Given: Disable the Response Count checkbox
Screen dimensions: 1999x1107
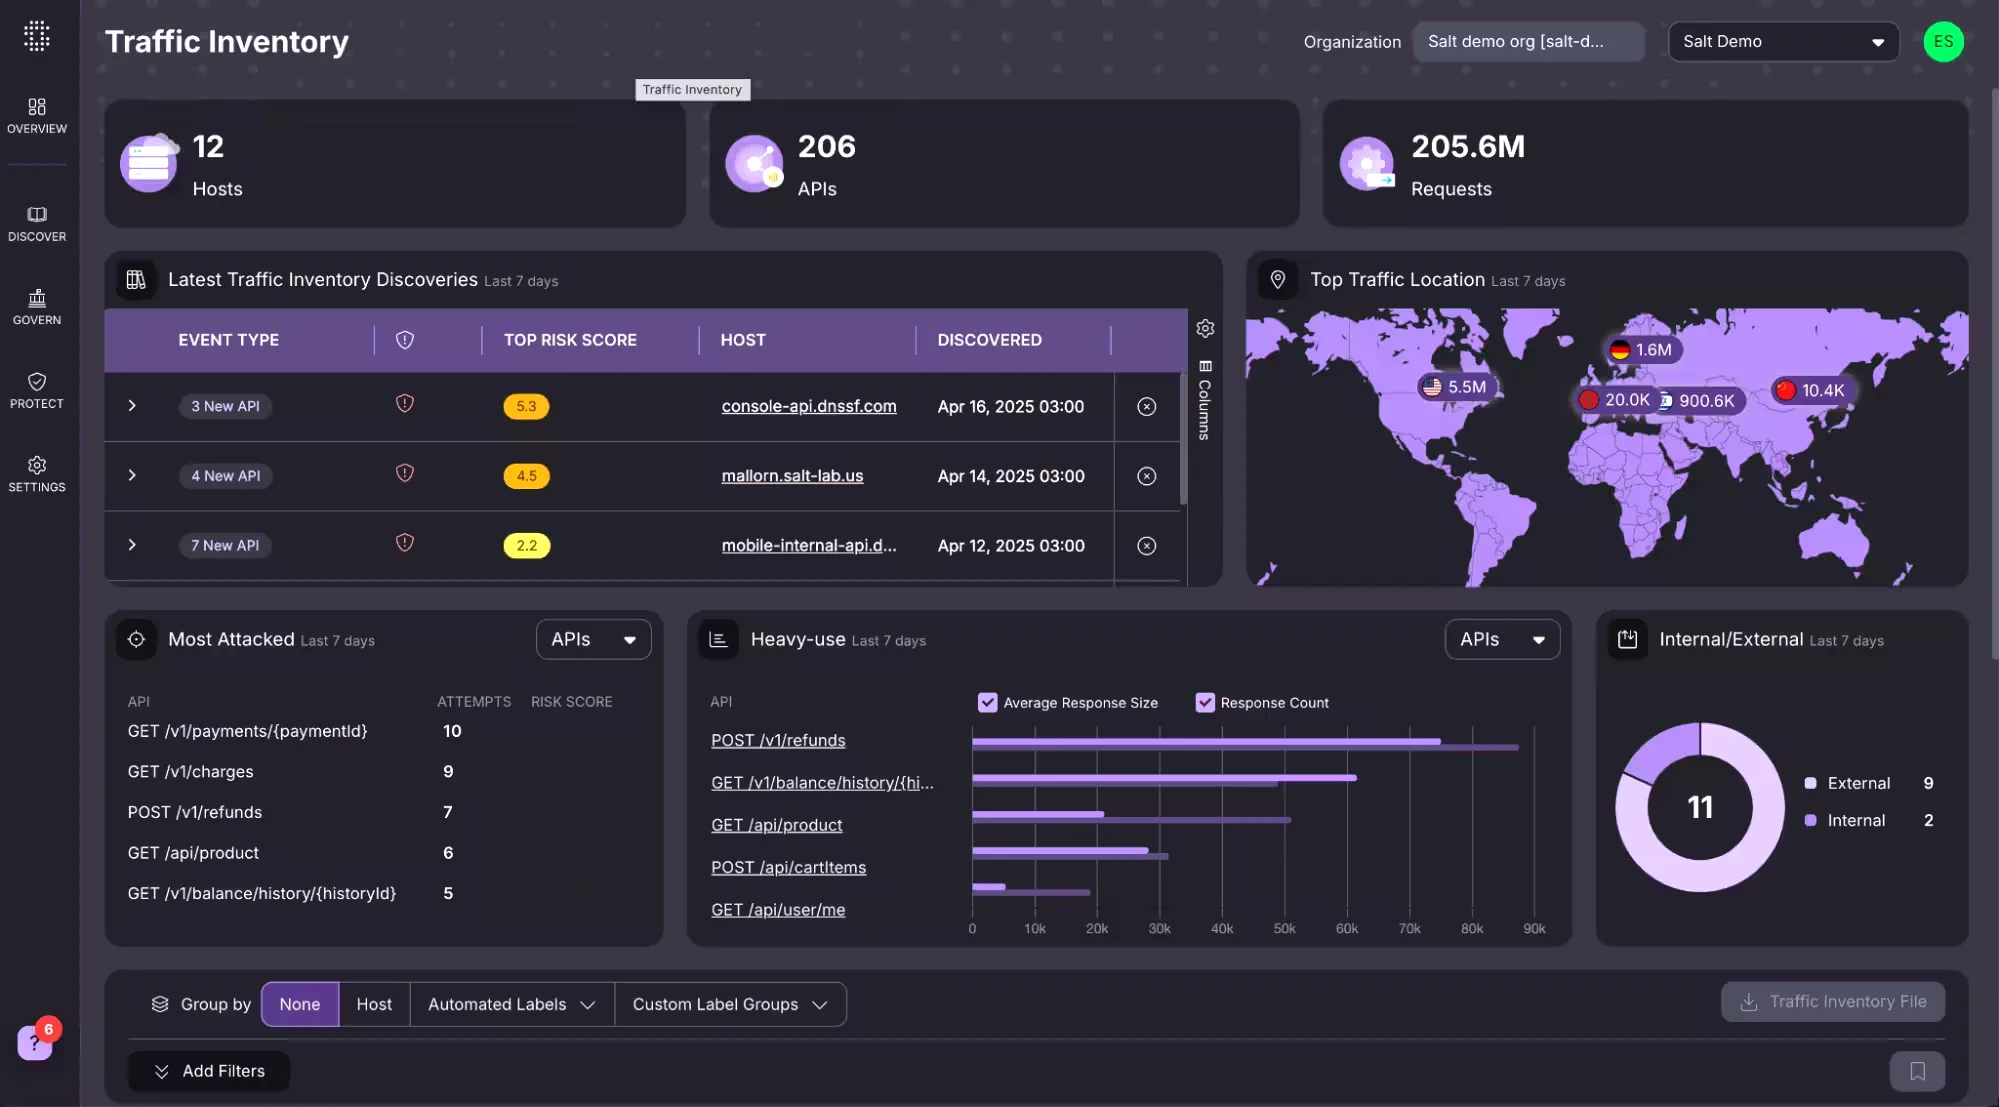Looking at the screenshot, I should click(x=1205, y=702).
